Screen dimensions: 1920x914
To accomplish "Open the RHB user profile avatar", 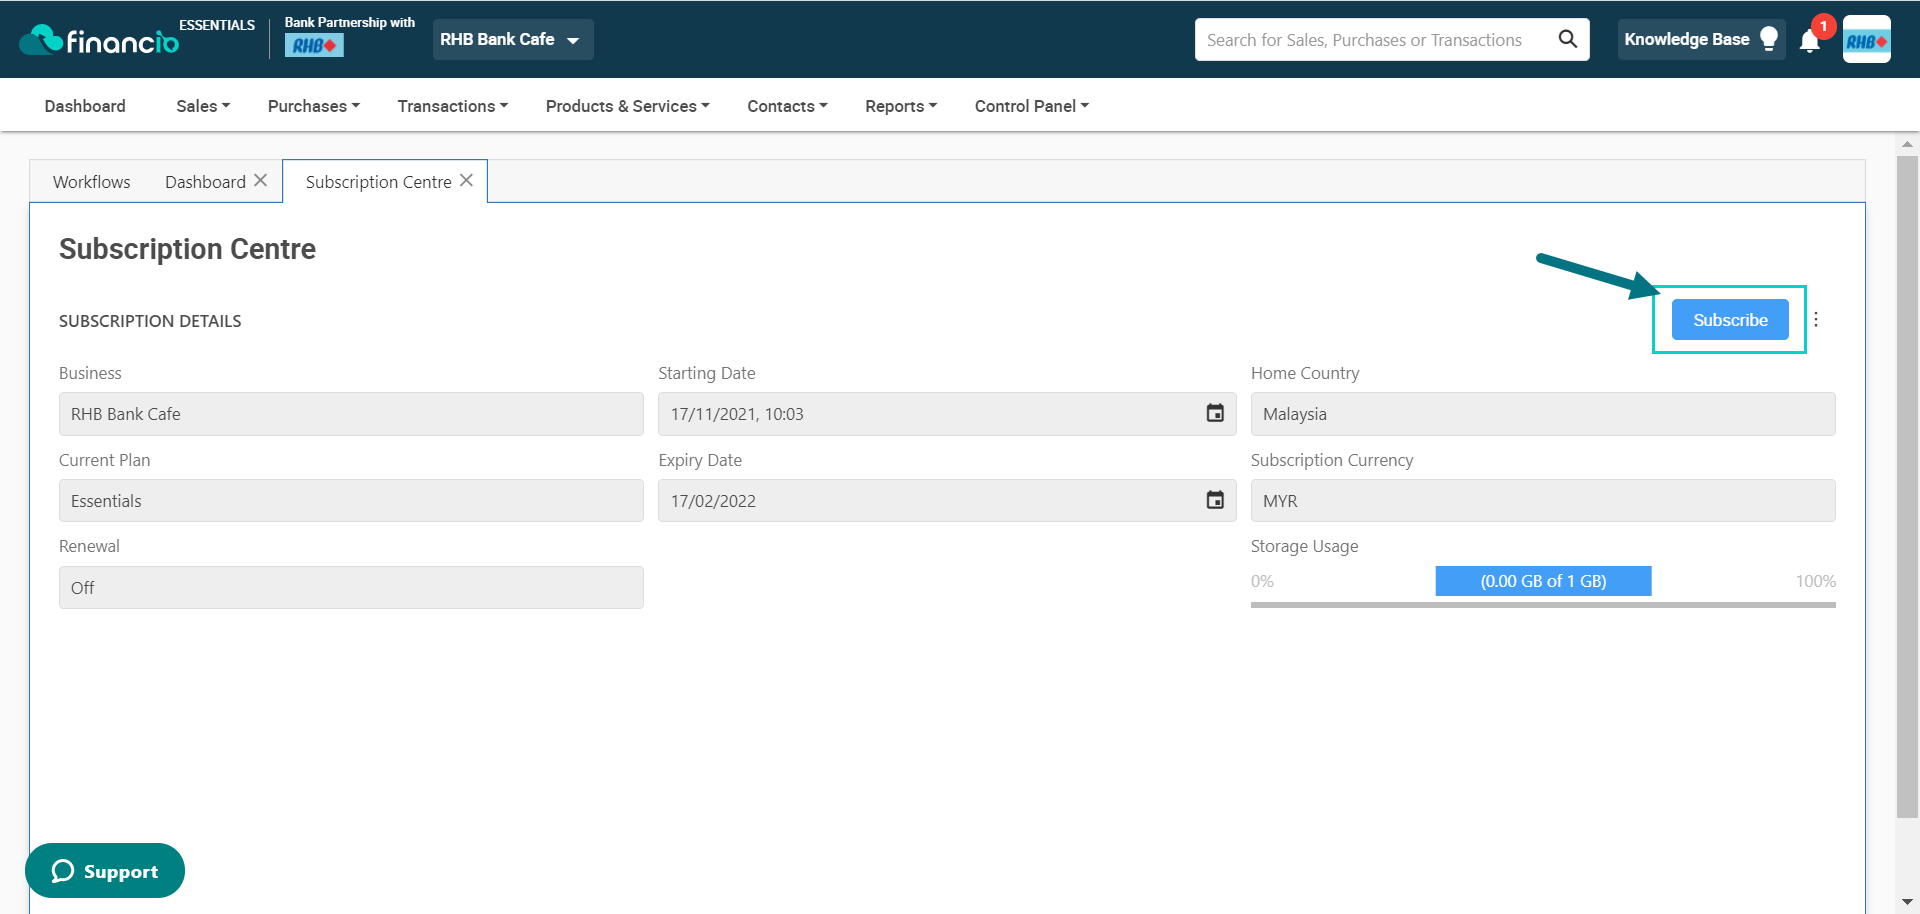I will pyautogui.click(x=1866, y=40).
